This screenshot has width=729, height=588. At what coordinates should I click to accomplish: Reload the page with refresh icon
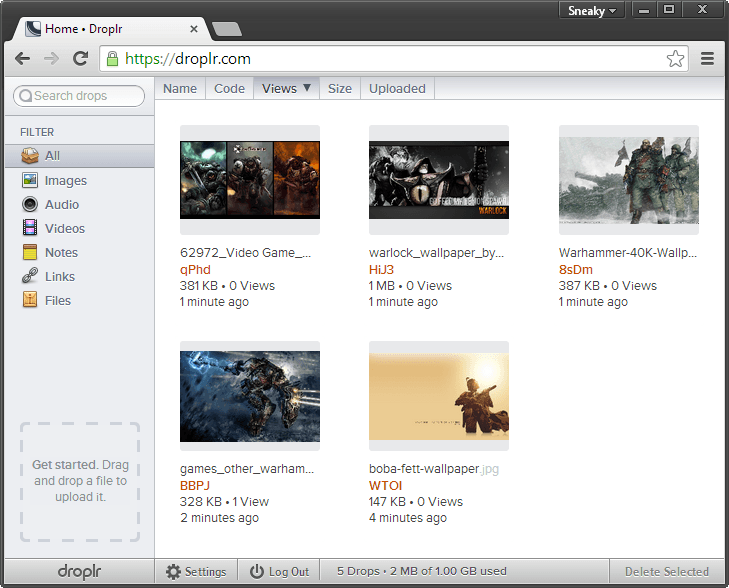(80, 58)
